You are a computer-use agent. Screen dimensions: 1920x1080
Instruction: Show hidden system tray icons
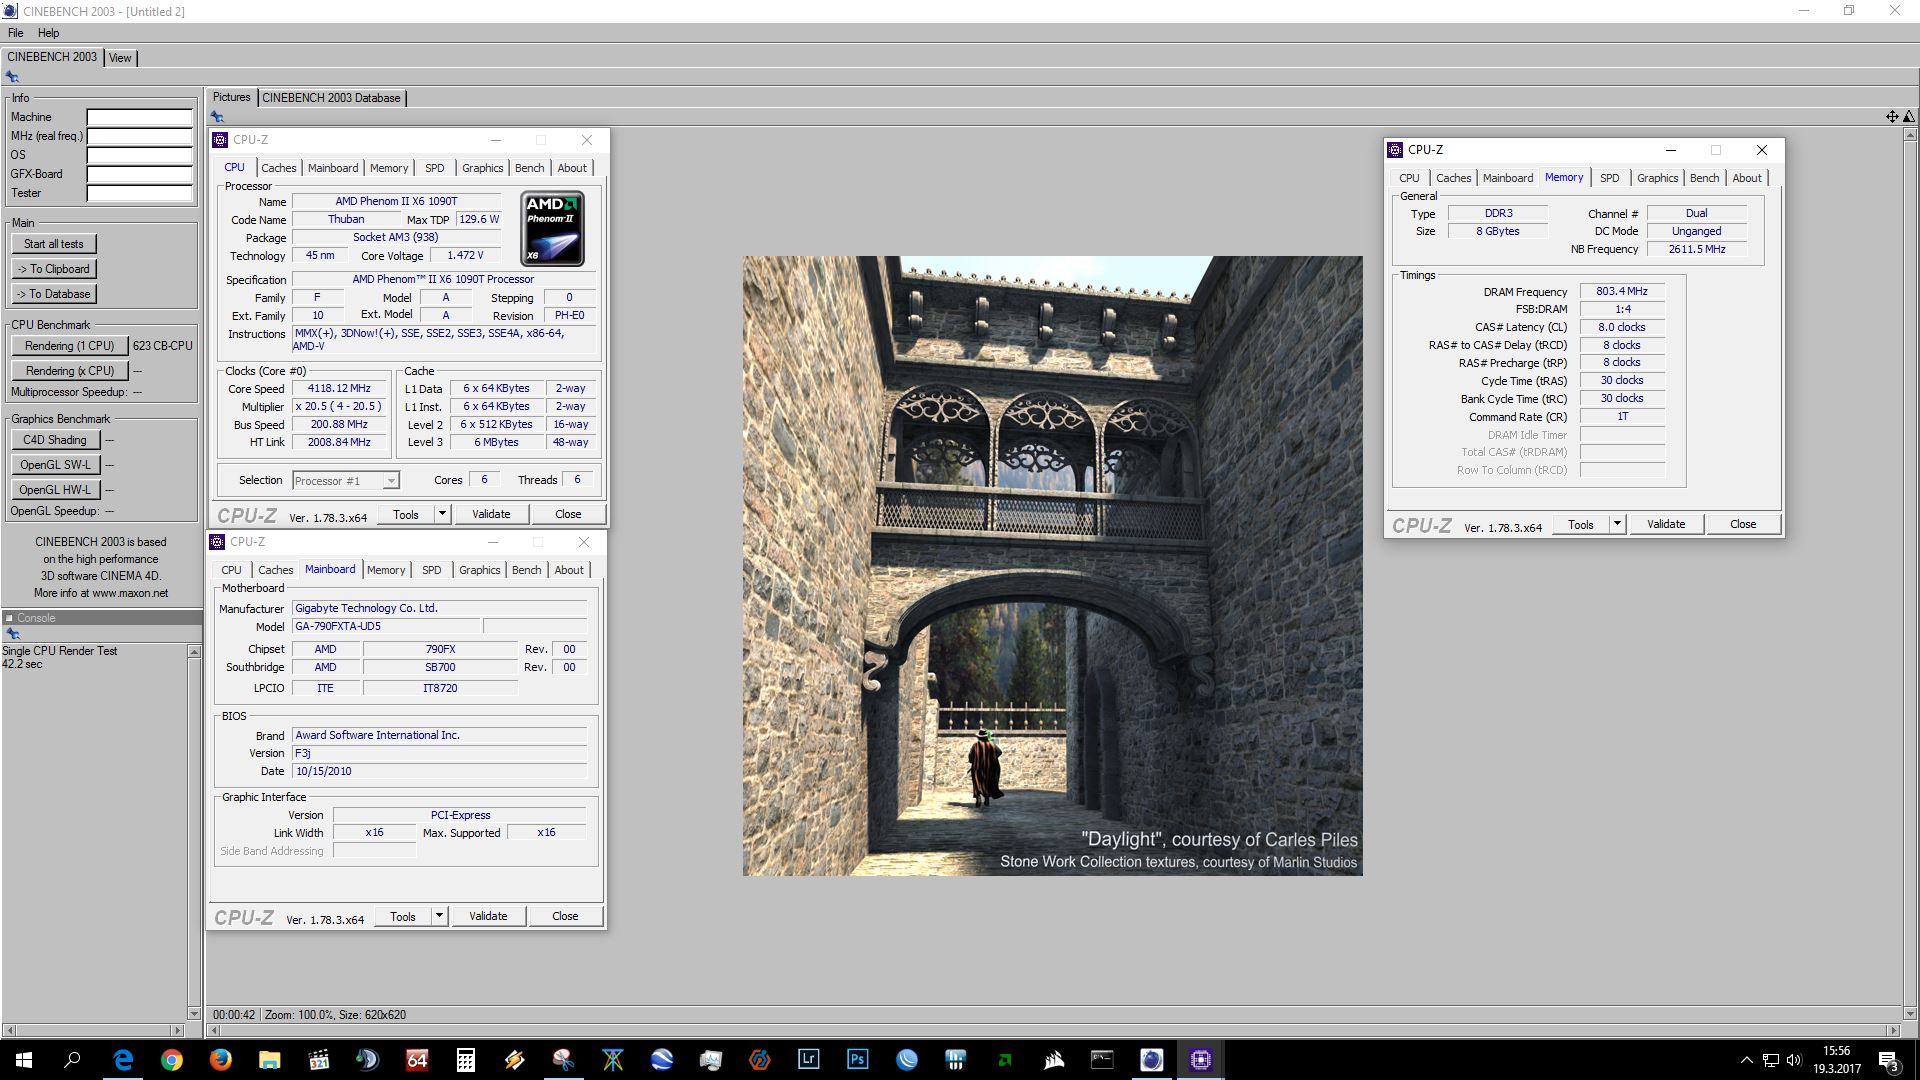[x=1746, y=1060]
